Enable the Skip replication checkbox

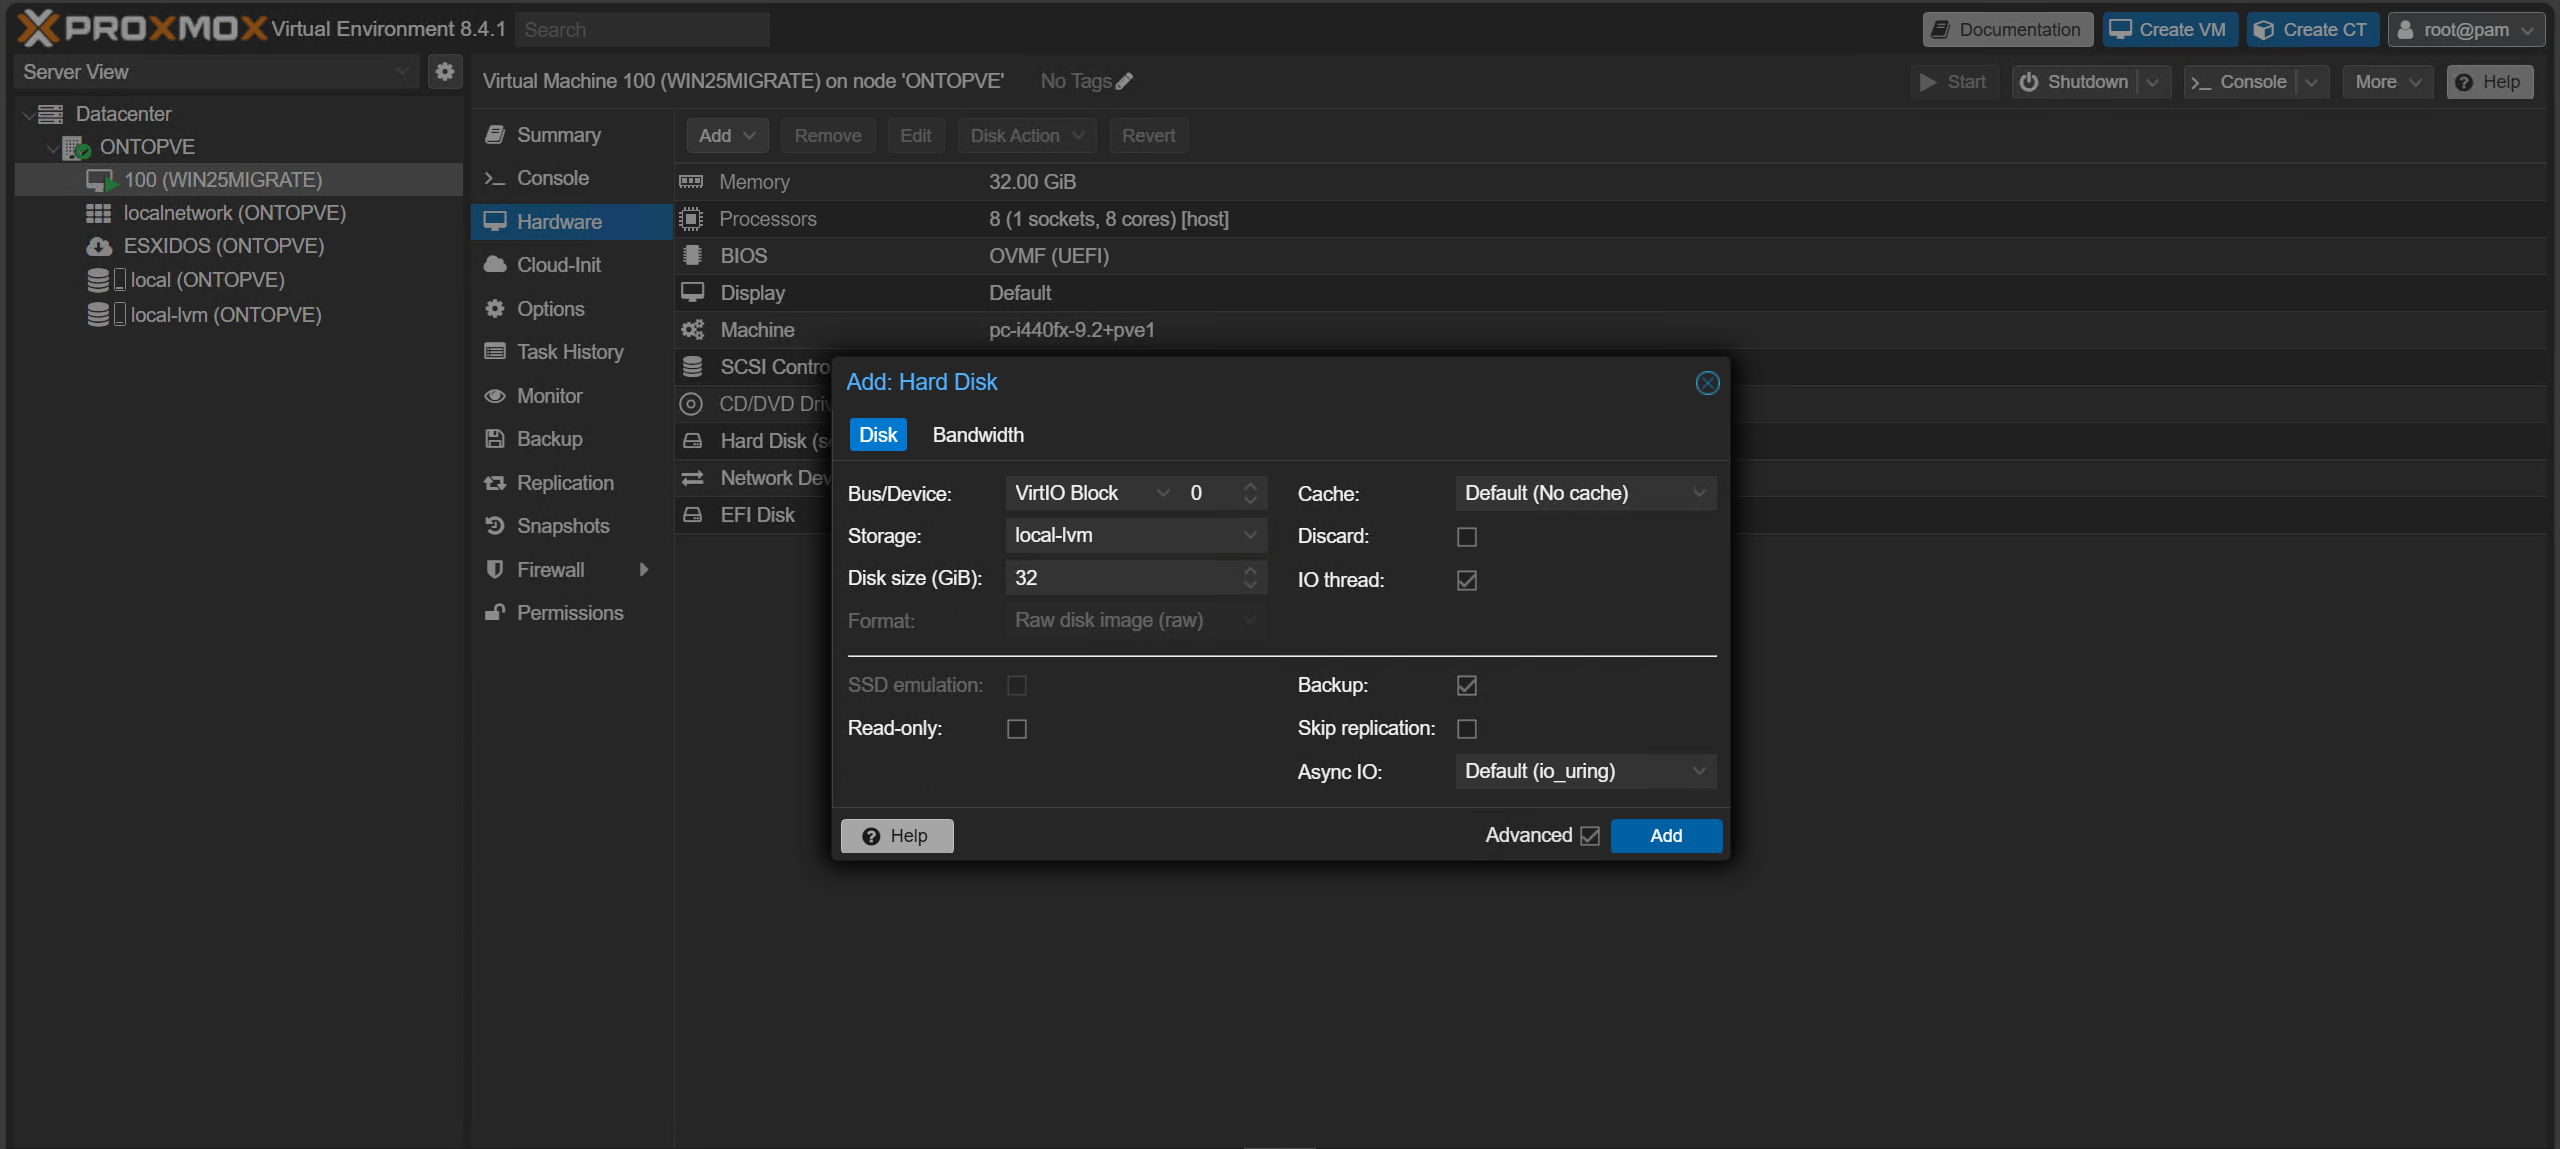[1467, 728]
